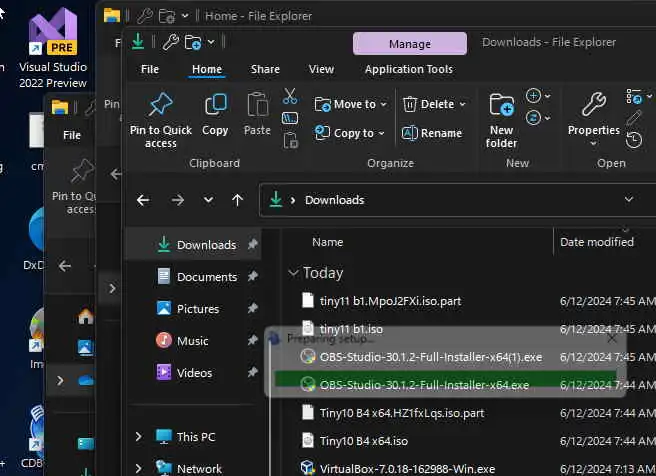The image size is (656, 476).
Task: Click the Cut scissors icon
Action: tap(290, 96)
